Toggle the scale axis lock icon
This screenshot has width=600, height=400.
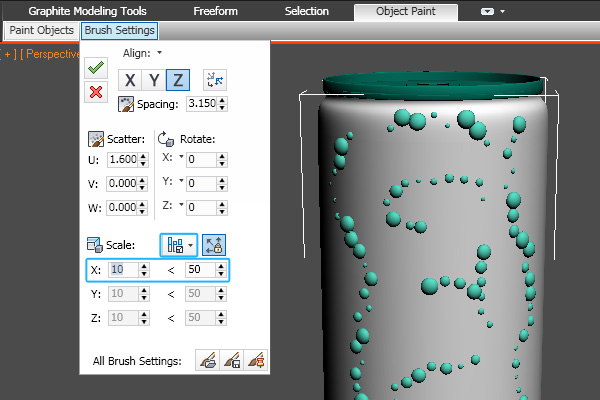pos(214,245)
